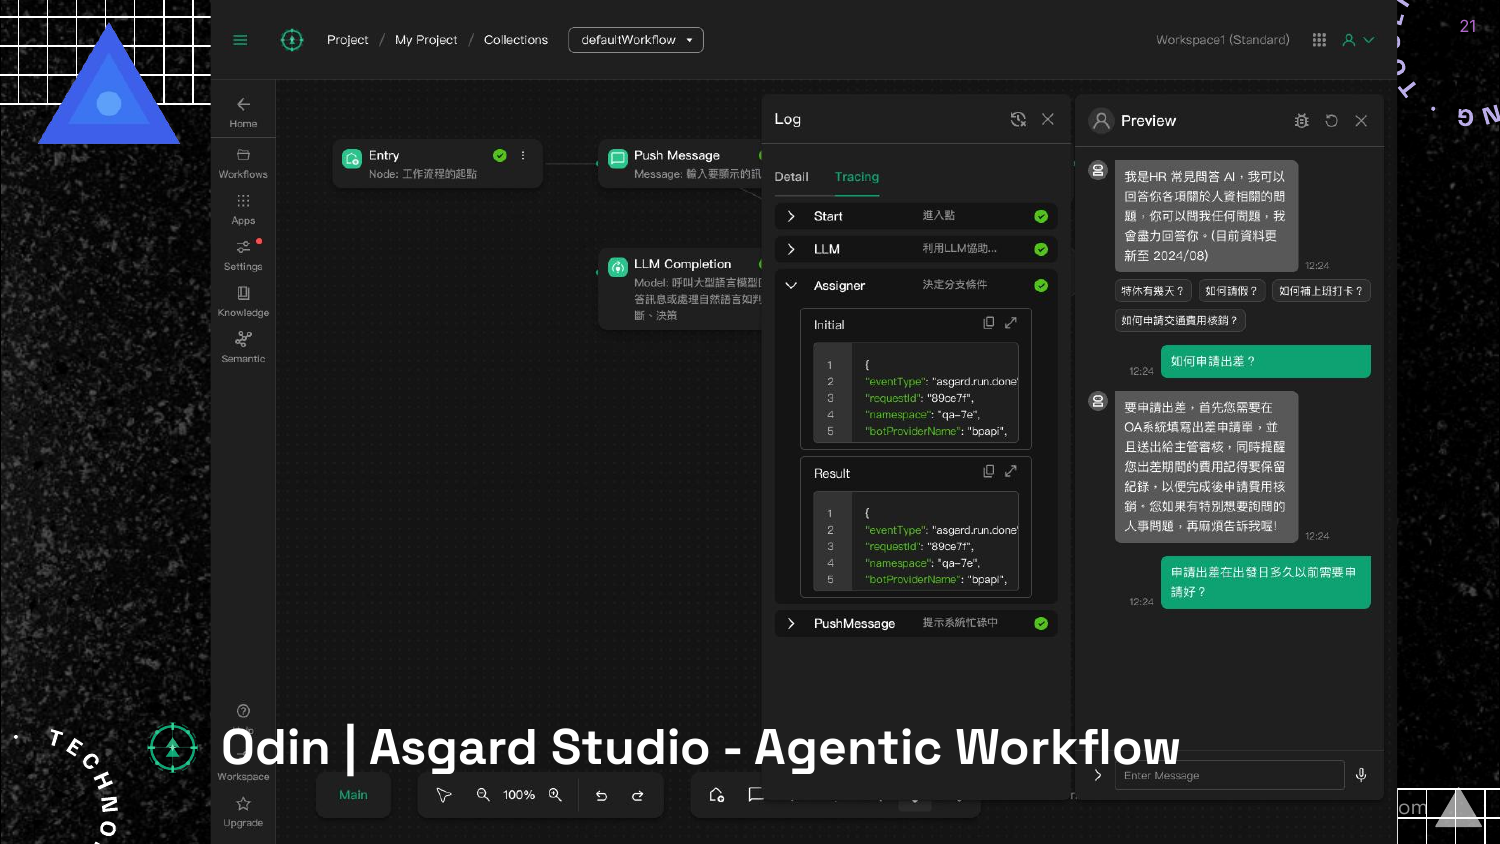Click the Start row success checkmark
This screenshot has width=1500, height=844.
point(1041,216)
